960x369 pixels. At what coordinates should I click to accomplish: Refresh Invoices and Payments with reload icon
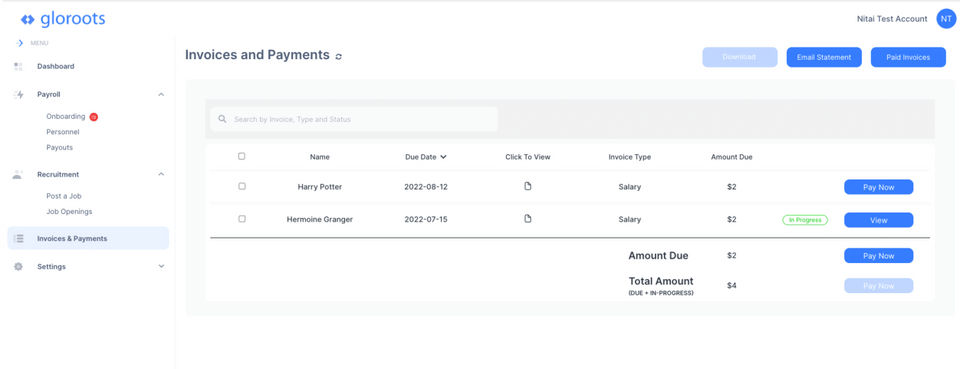(339, 56)
